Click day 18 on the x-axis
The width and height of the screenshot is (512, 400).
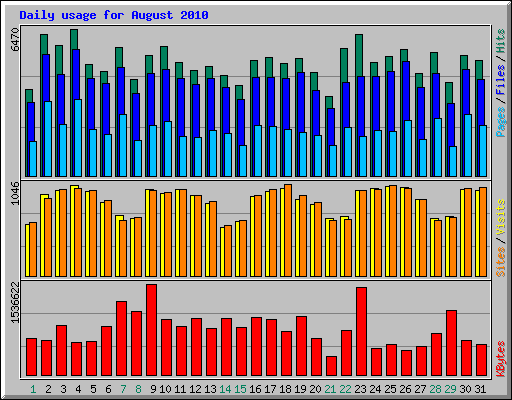285,389
